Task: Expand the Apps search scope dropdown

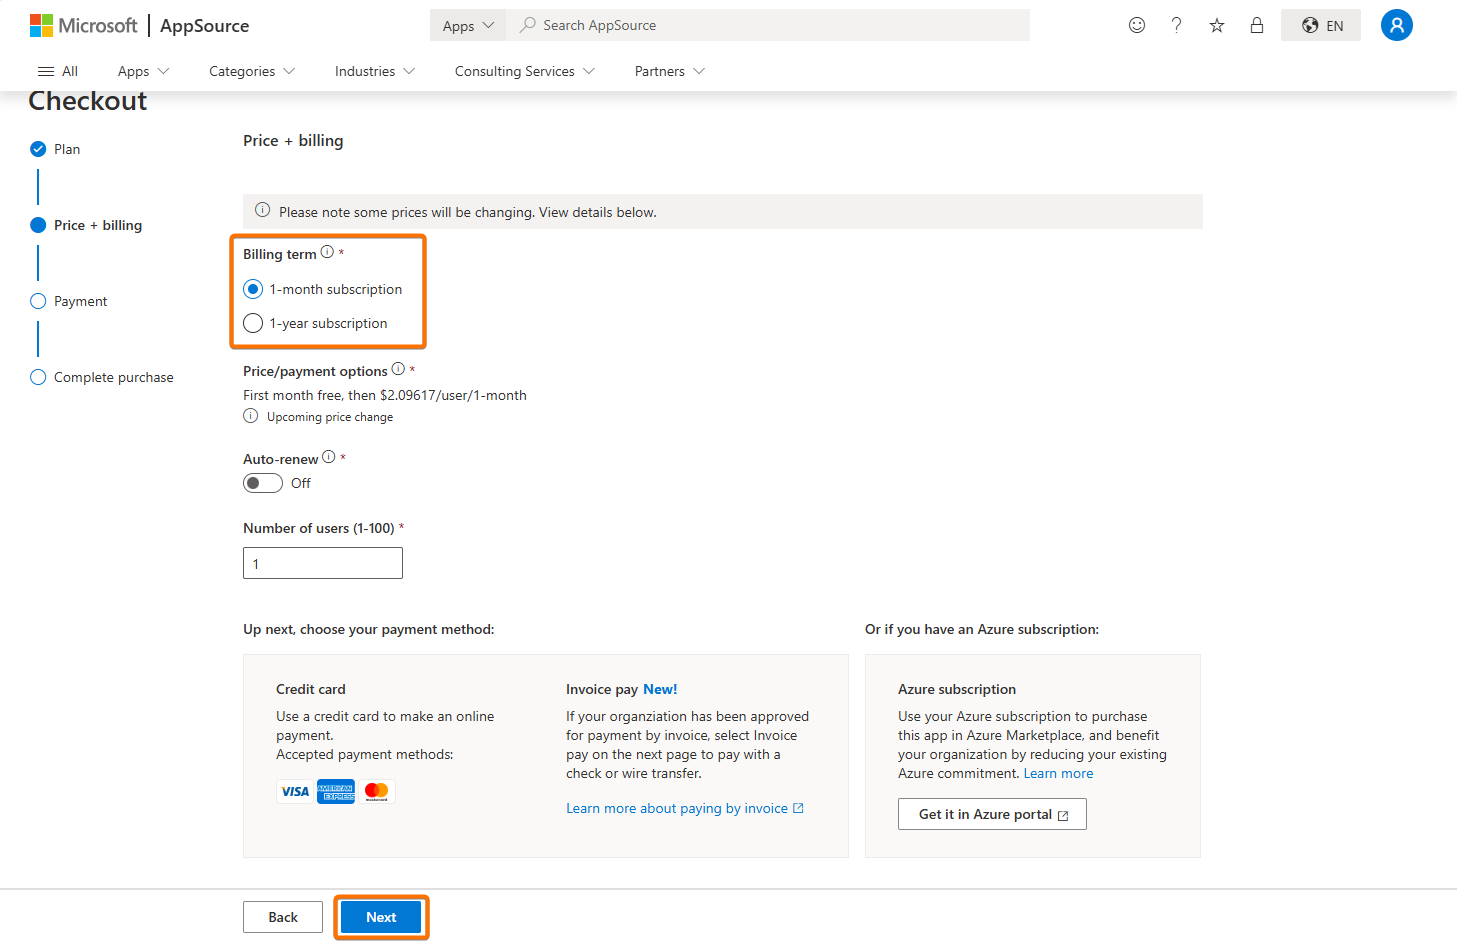Action: tap(468, 26)
